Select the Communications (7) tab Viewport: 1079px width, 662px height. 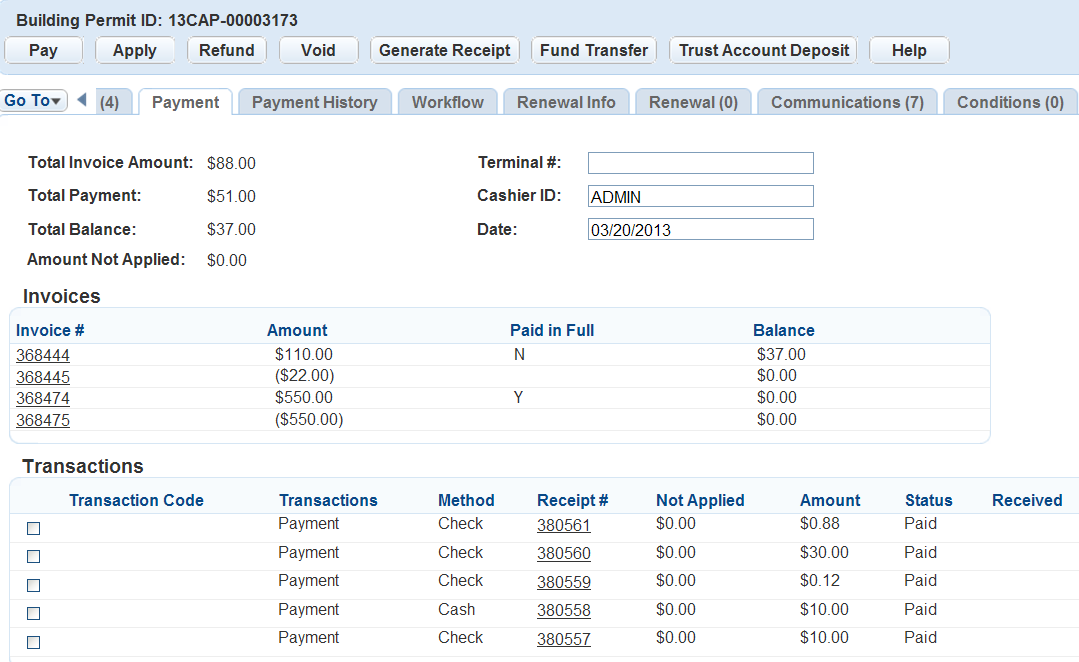coord(846,102)
